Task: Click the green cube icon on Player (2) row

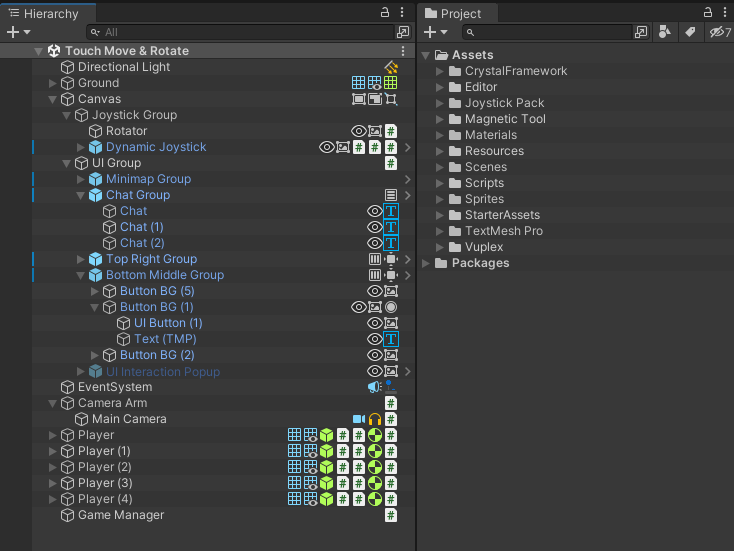Action: click(327, 467)
